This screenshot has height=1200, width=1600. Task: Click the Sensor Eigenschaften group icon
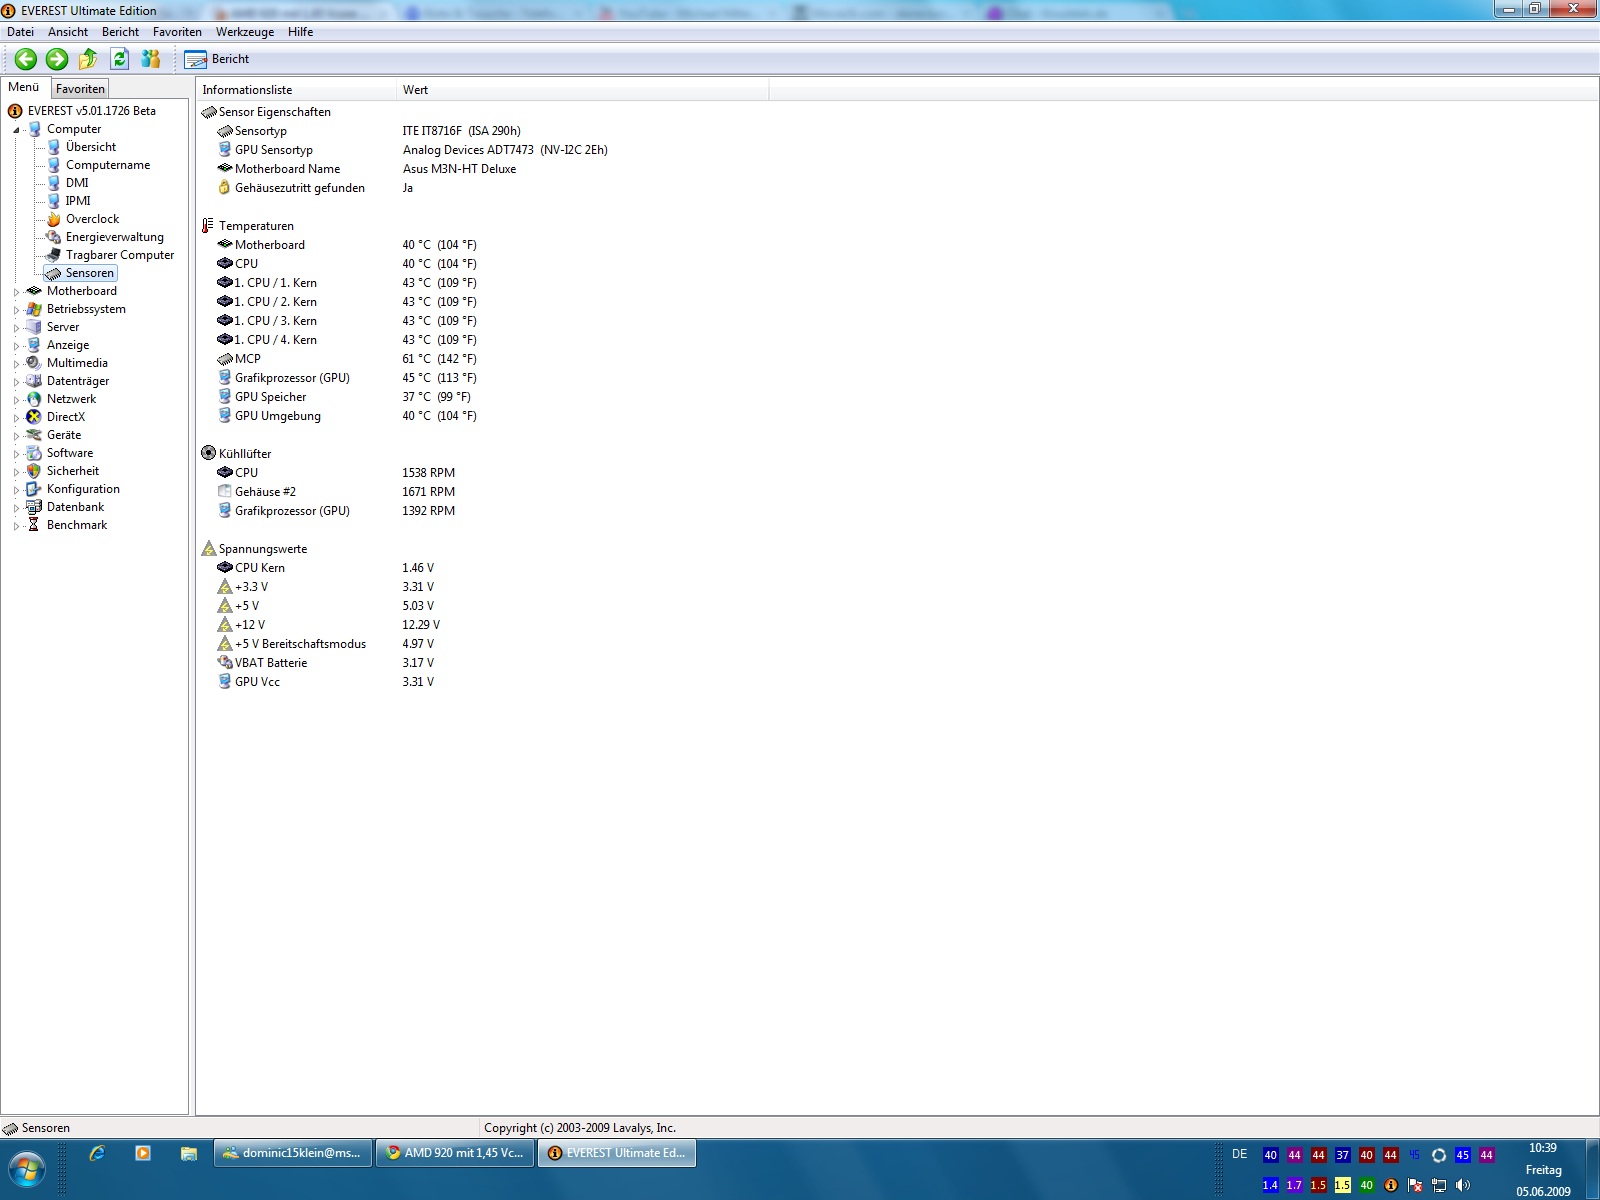[209, 112]
